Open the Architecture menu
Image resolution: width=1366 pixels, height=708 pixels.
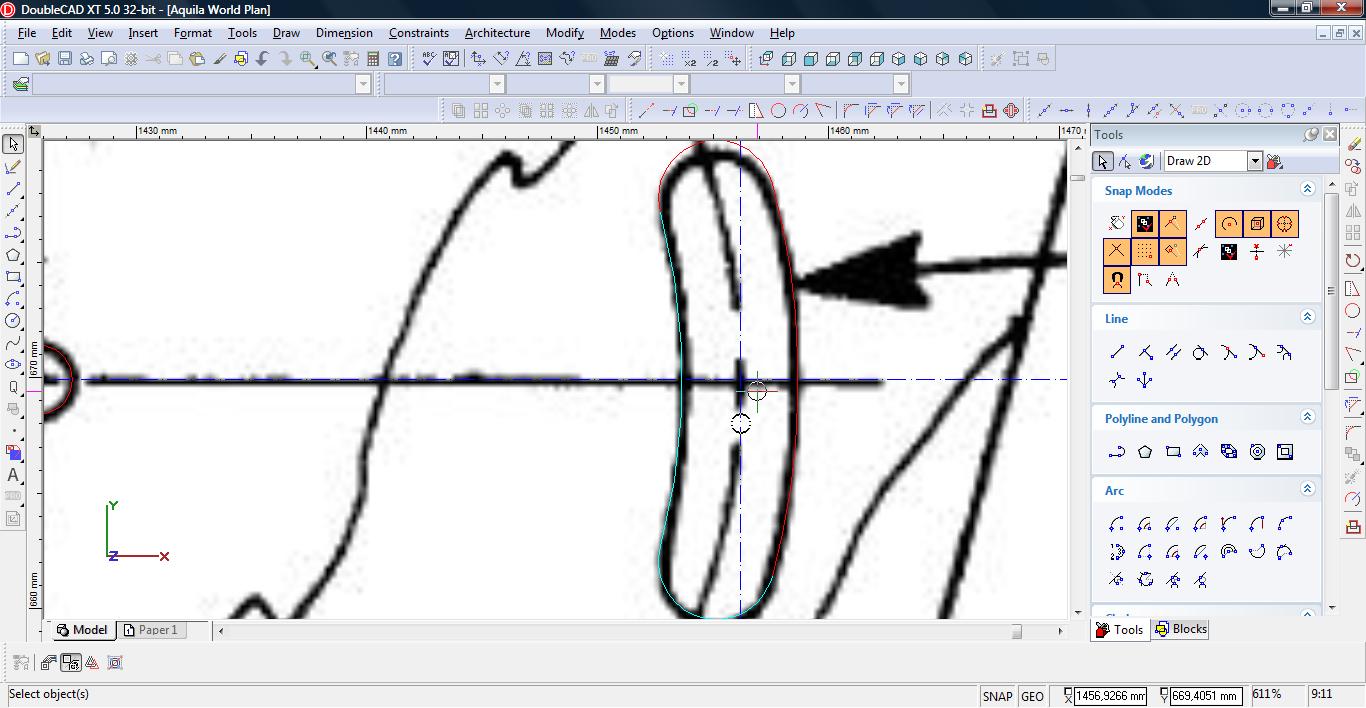click(497, 33)
